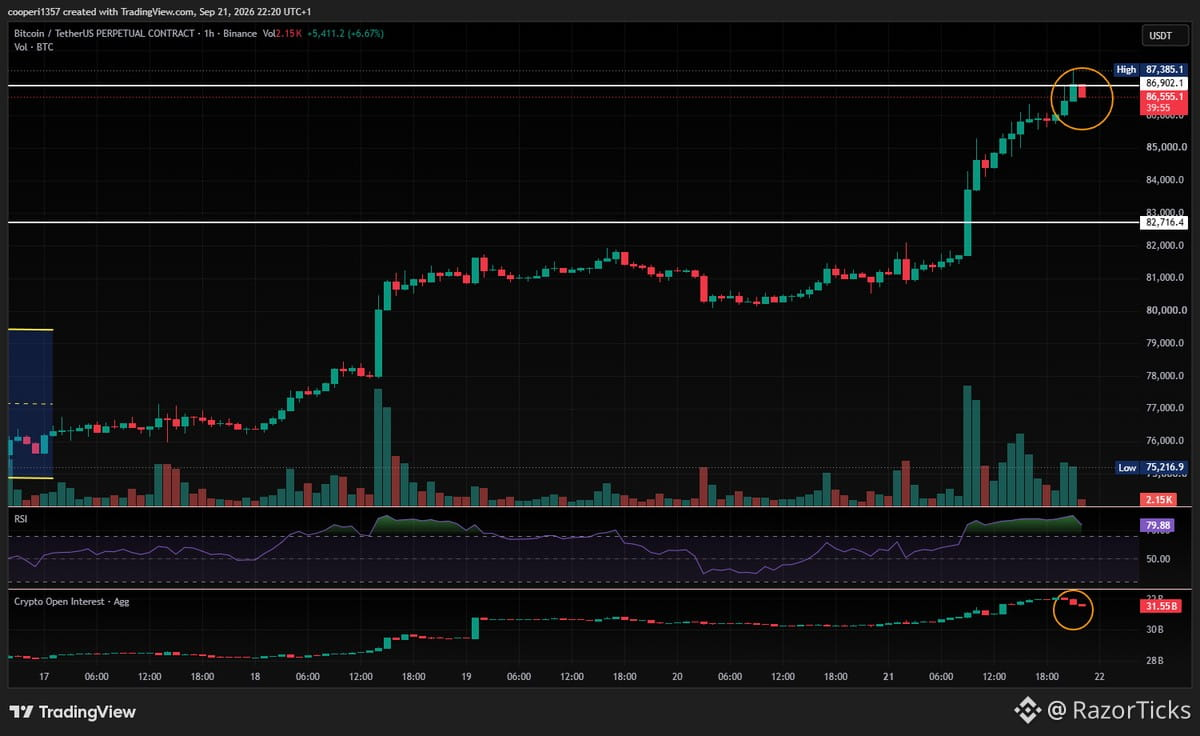
Task: Click the current price tag 86,555.1
Action: (x=1165, y=96)
